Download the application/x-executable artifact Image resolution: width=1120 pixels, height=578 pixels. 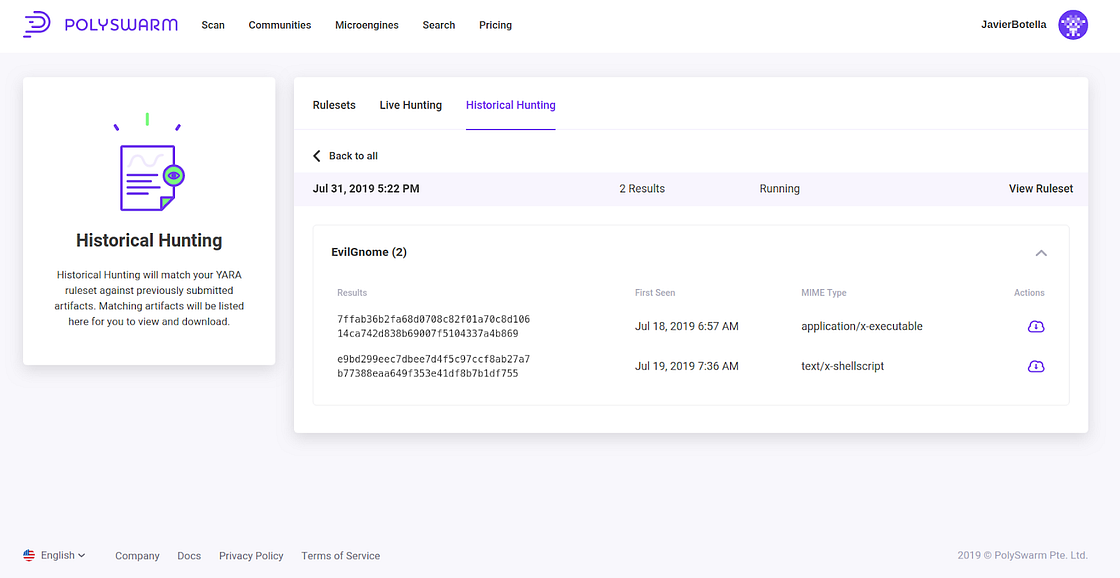(x=1036, y=327)
